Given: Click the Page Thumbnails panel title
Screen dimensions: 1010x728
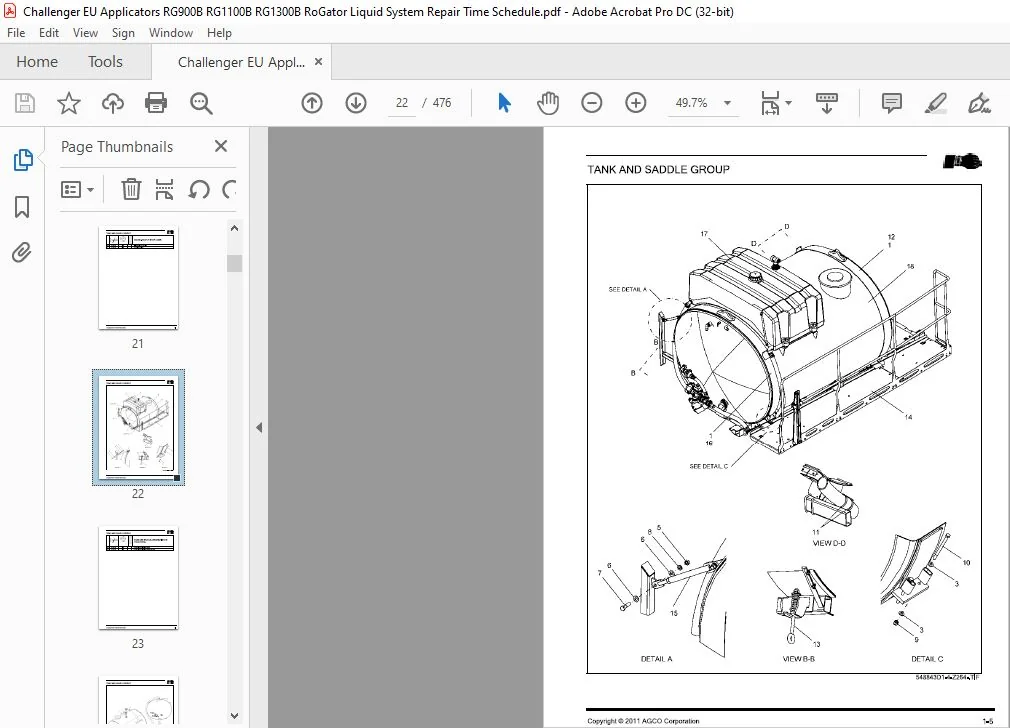Looking at the screenshot, I should click(117, 147).
